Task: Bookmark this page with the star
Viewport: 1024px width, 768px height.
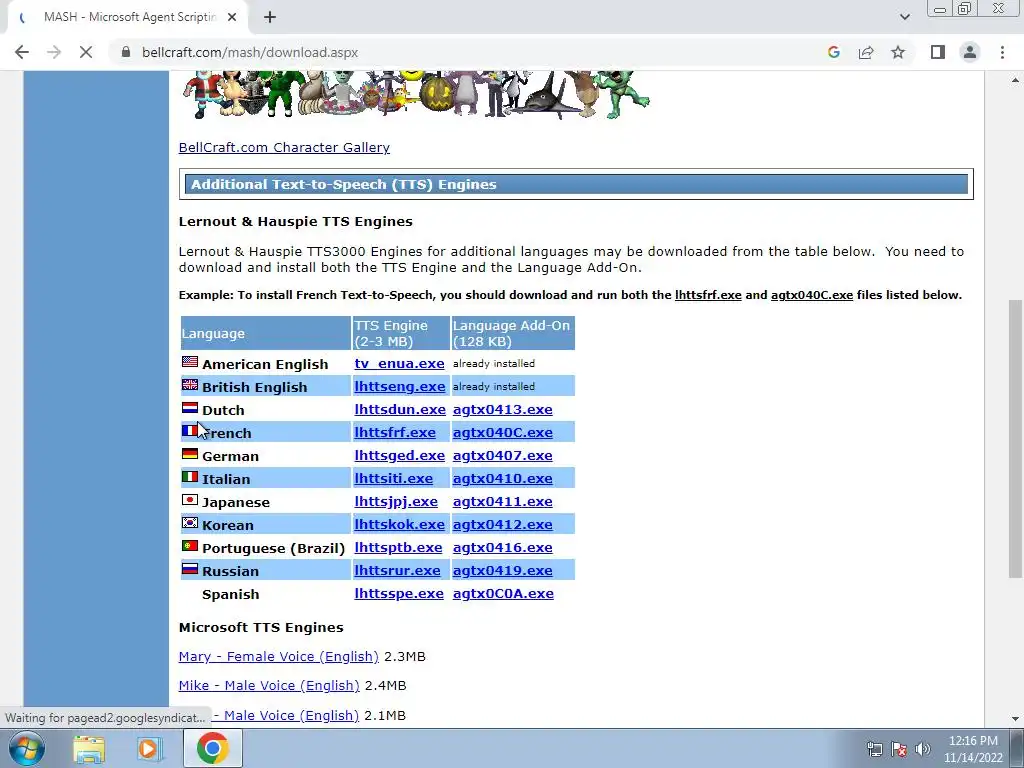Action: [x=898, y=52]
